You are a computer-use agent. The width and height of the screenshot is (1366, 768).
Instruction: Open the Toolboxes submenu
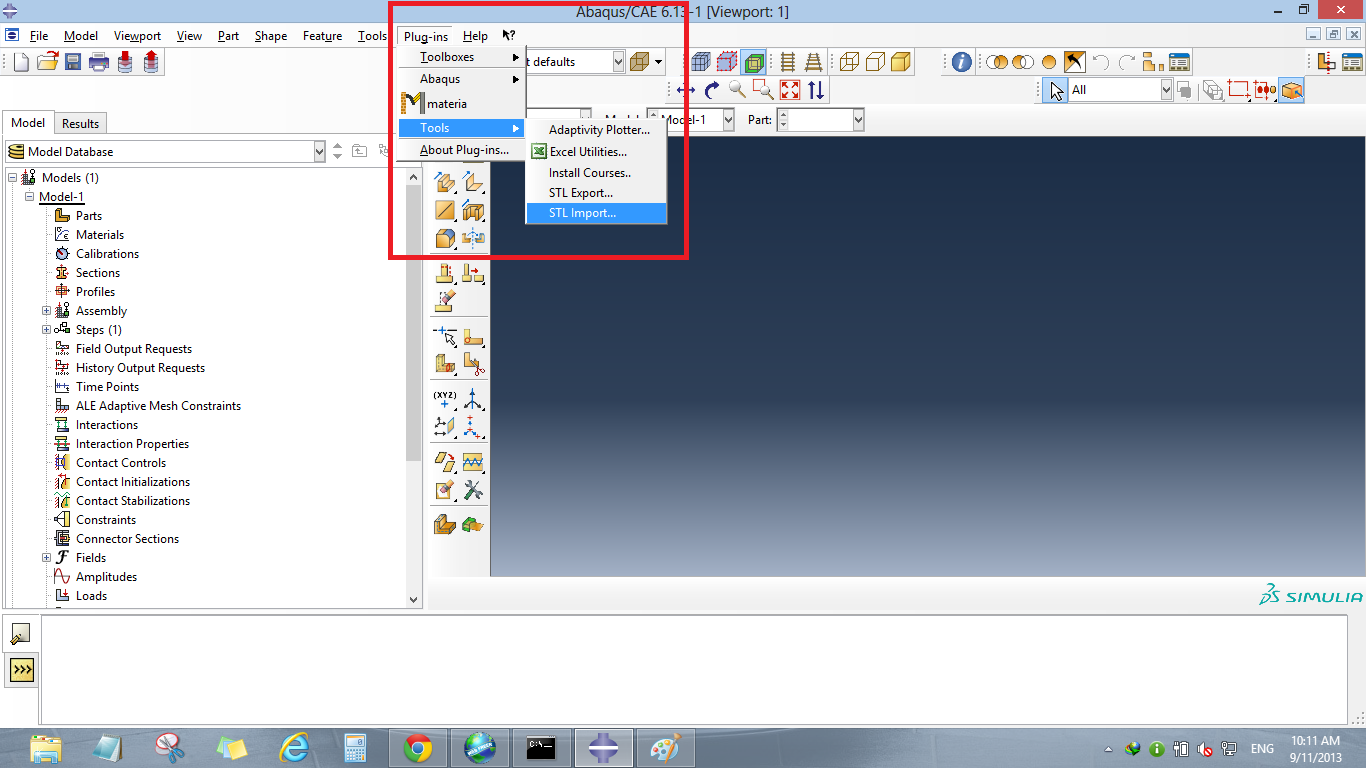(x=461, y=57)
